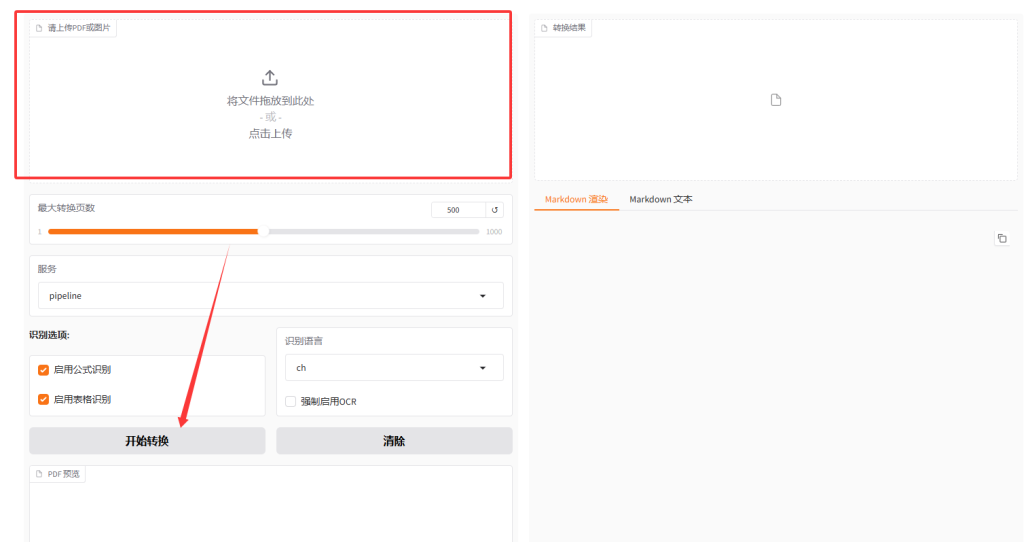This screenshot has width=1024, height=542.
Task: Click the 最大转换页数 label
Action: [x=66, y=208]
